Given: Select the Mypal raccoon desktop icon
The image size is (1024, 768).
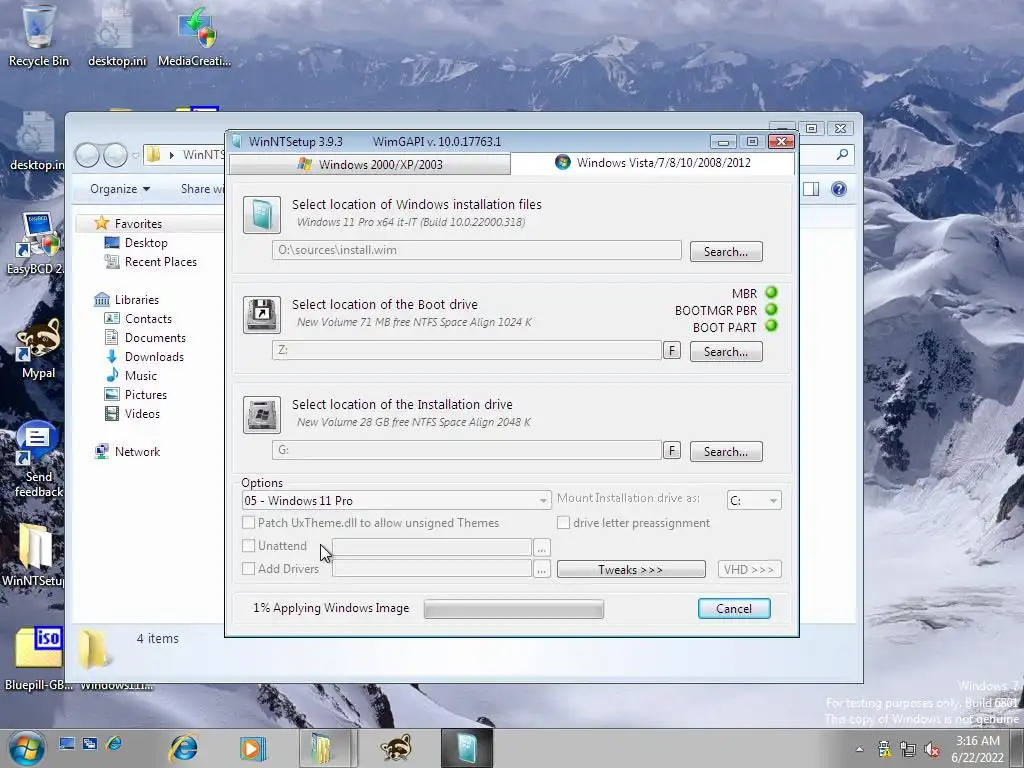Looking at the screenshot, I should (x=38, y=349).
